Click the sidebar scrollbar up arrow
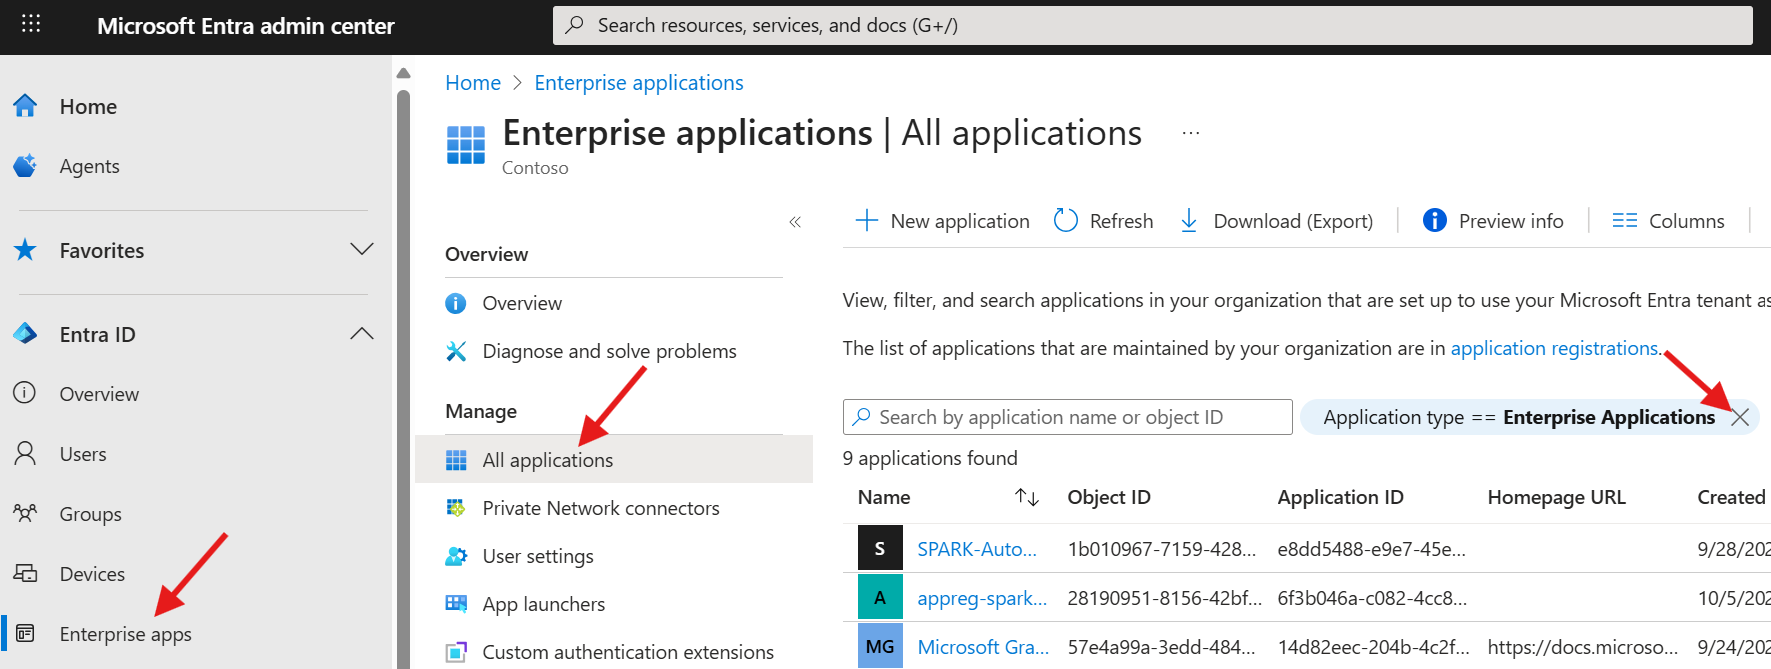 tap(403, 73)
